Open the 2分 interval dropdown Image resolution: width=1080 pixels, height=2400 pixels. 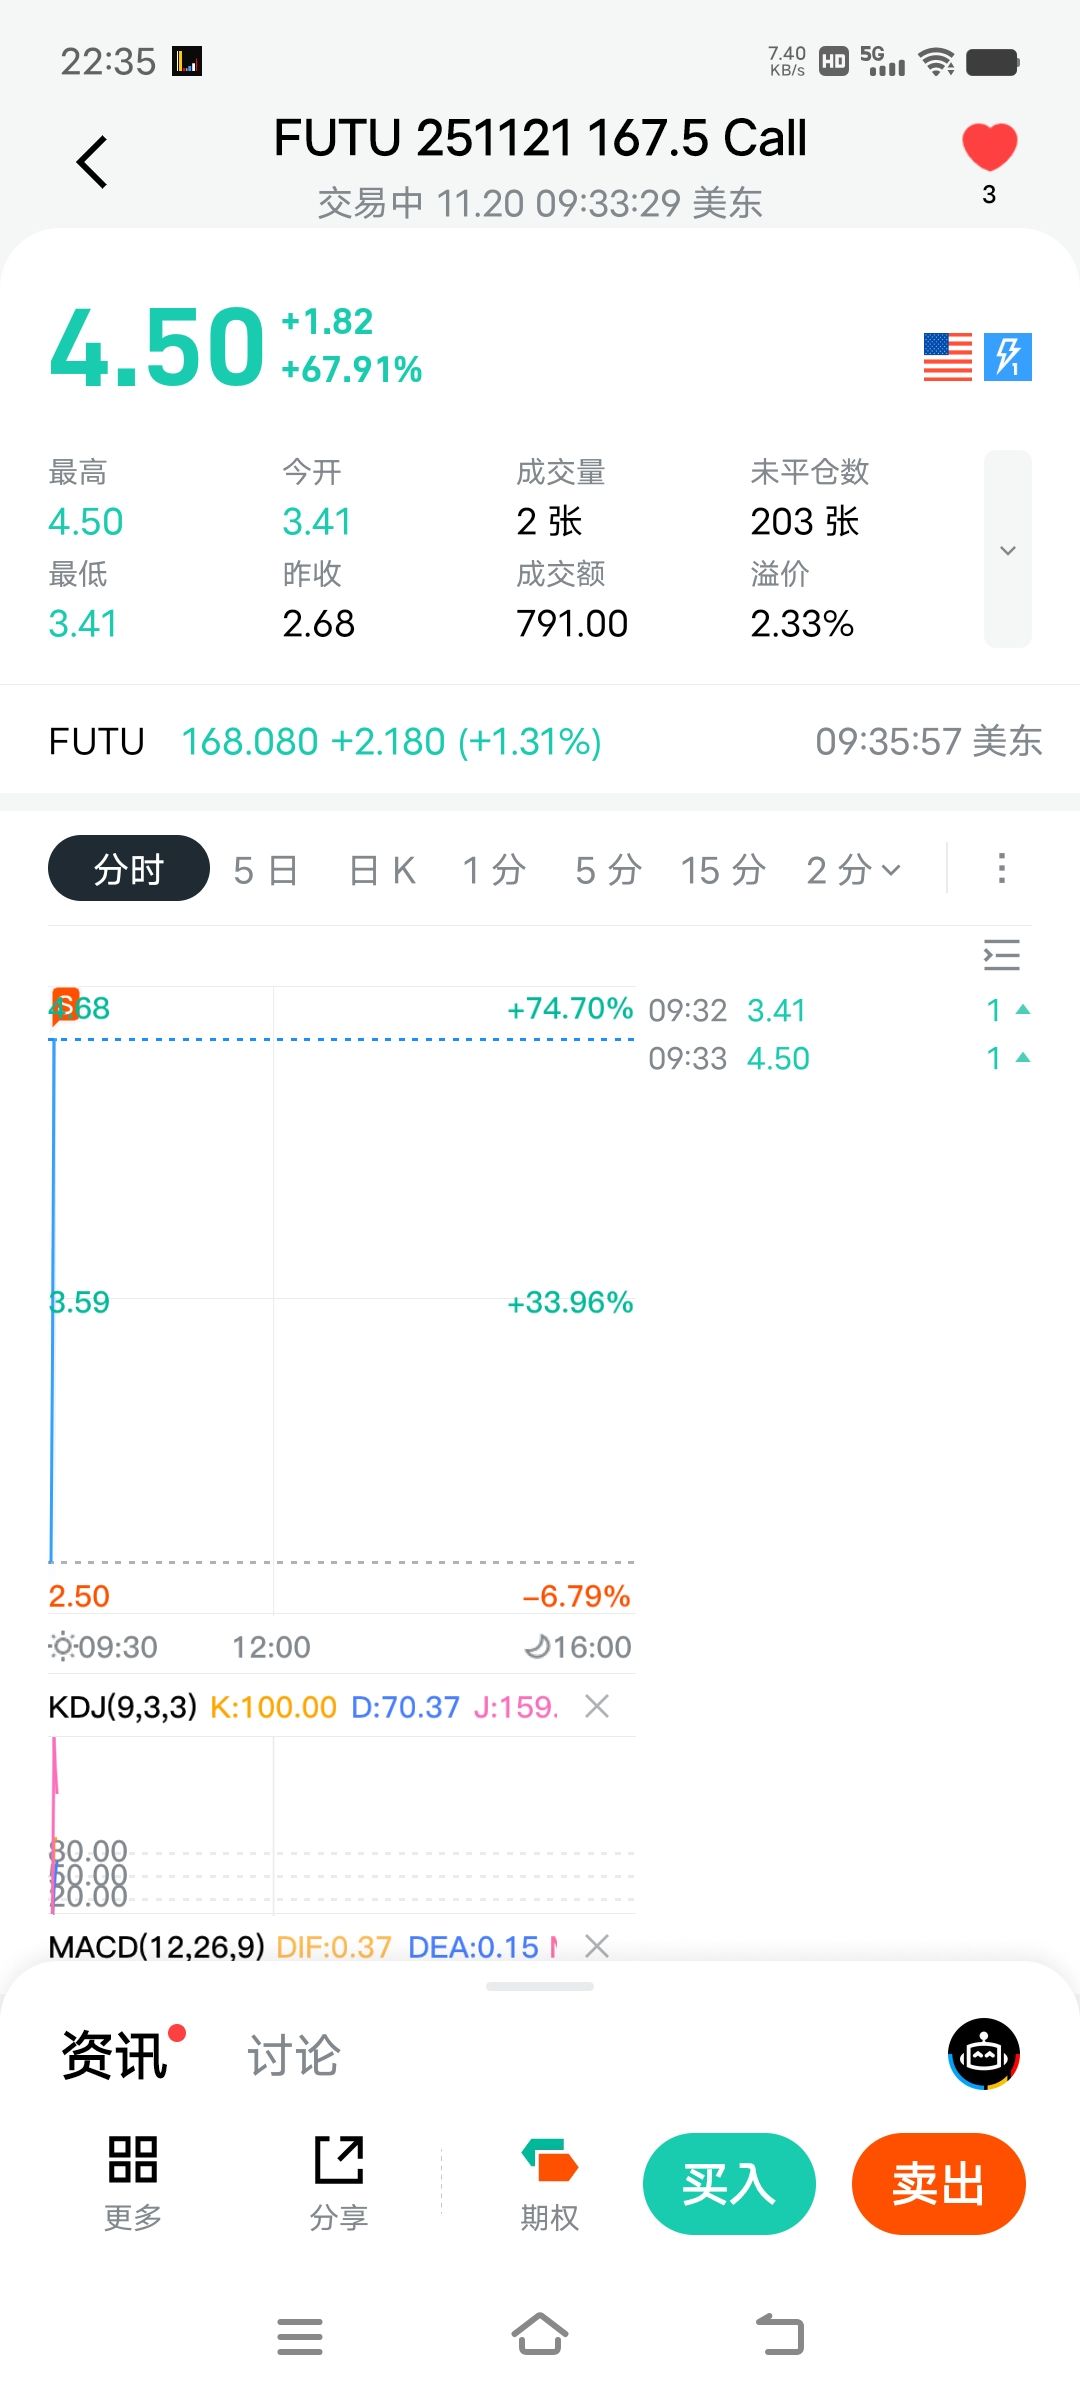click(853, 869)
